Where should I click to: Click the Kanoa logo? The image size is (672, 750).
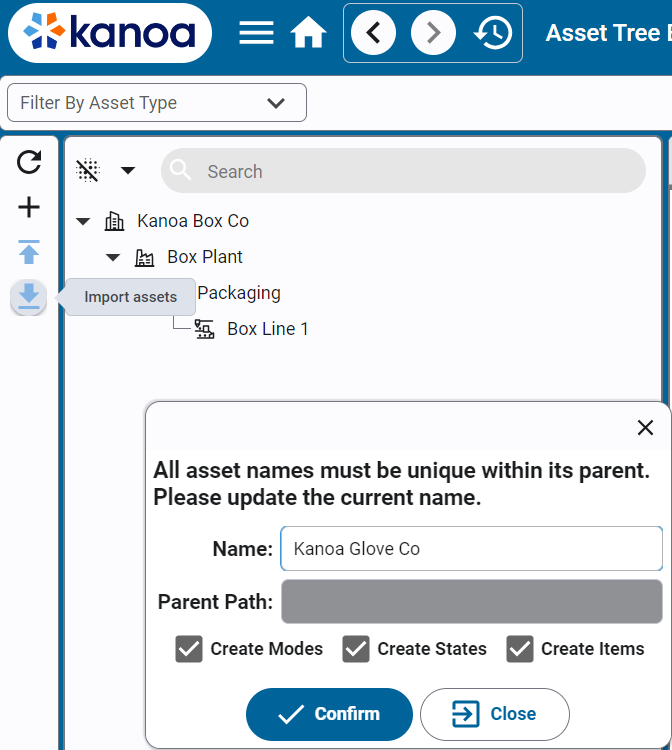(110, 33)
